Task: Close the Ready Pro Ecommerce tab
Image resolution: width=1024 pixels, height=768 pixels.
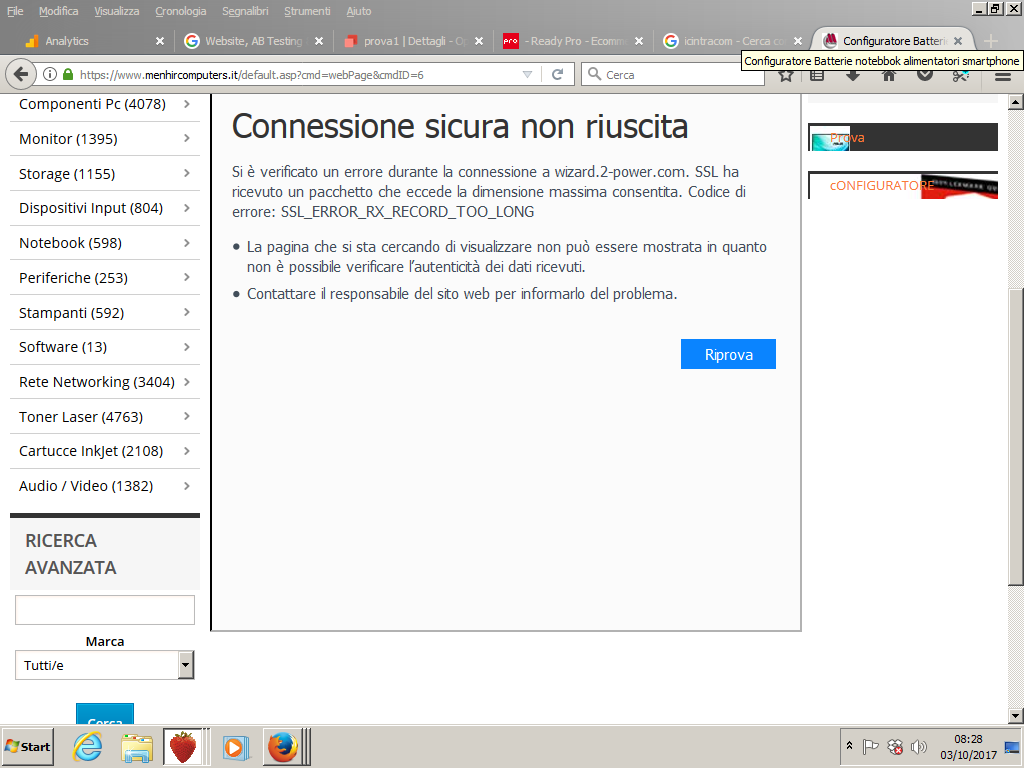Action: point(639,40)
